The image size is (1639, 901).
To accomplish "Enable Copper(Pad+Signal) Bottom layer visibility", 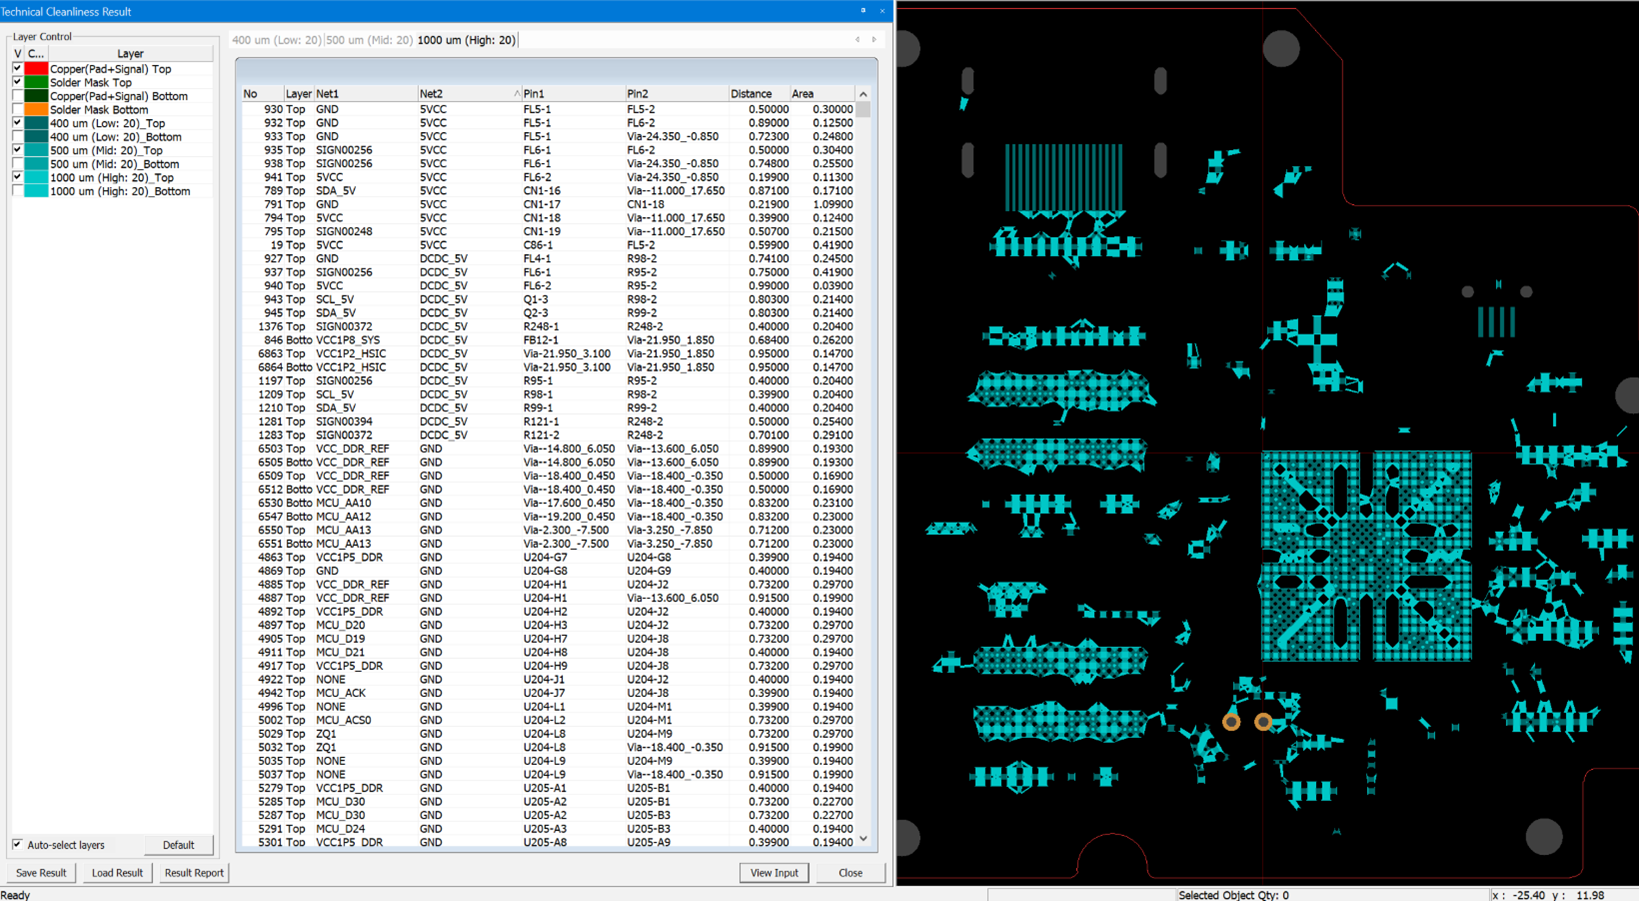I will 17,96.
